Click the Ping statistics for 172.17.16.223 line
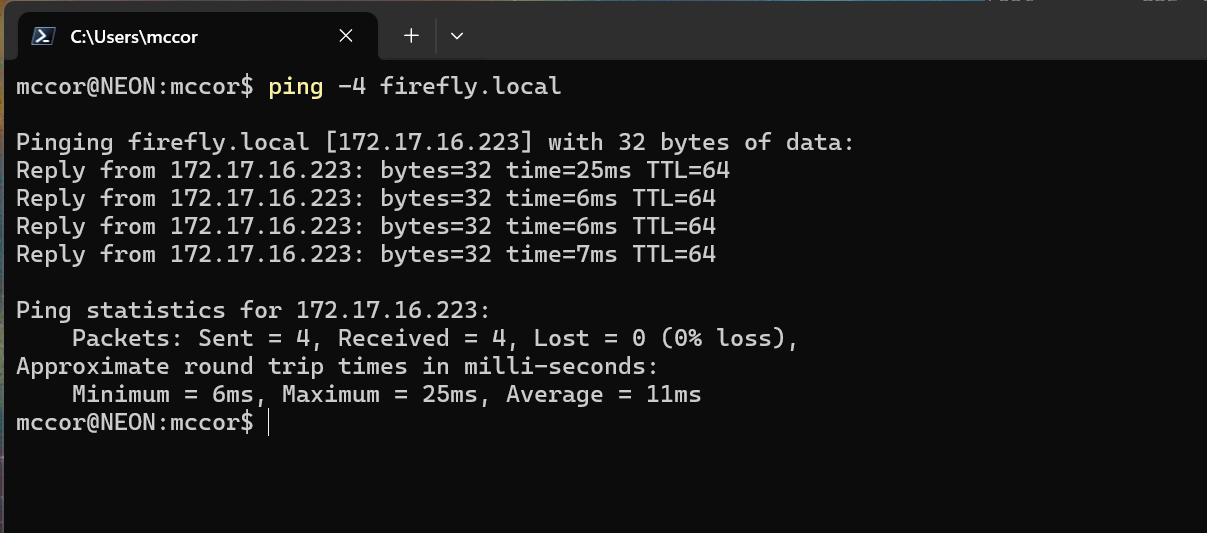 pyautogui.click(x=254, y=310)
